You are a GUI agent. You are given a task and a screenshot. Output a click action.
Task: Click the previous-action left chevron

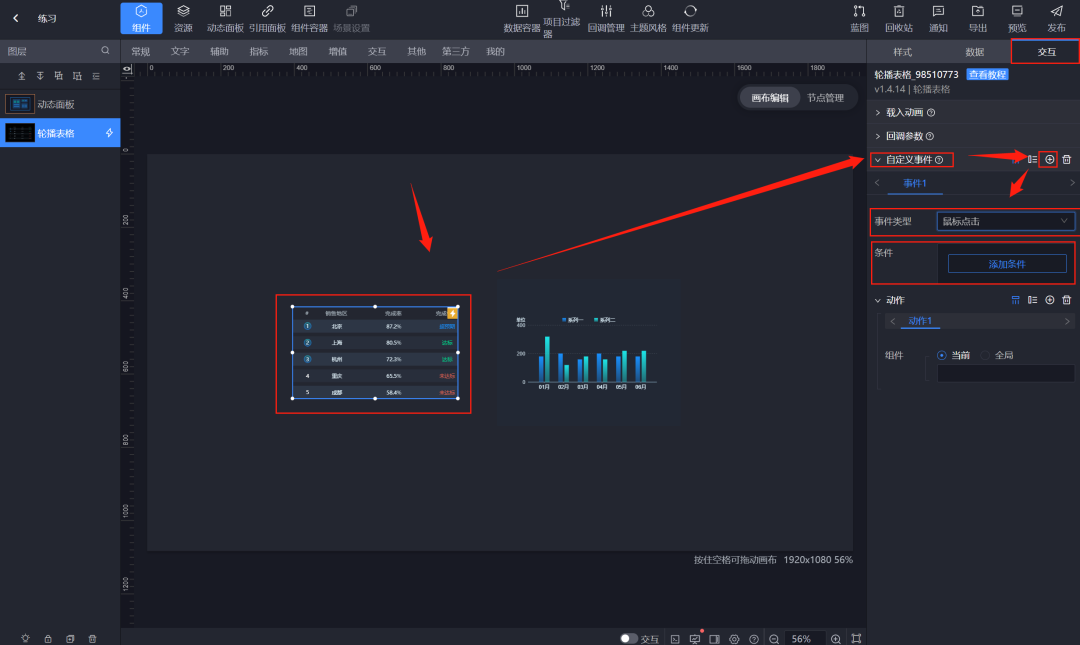(893, 321)
